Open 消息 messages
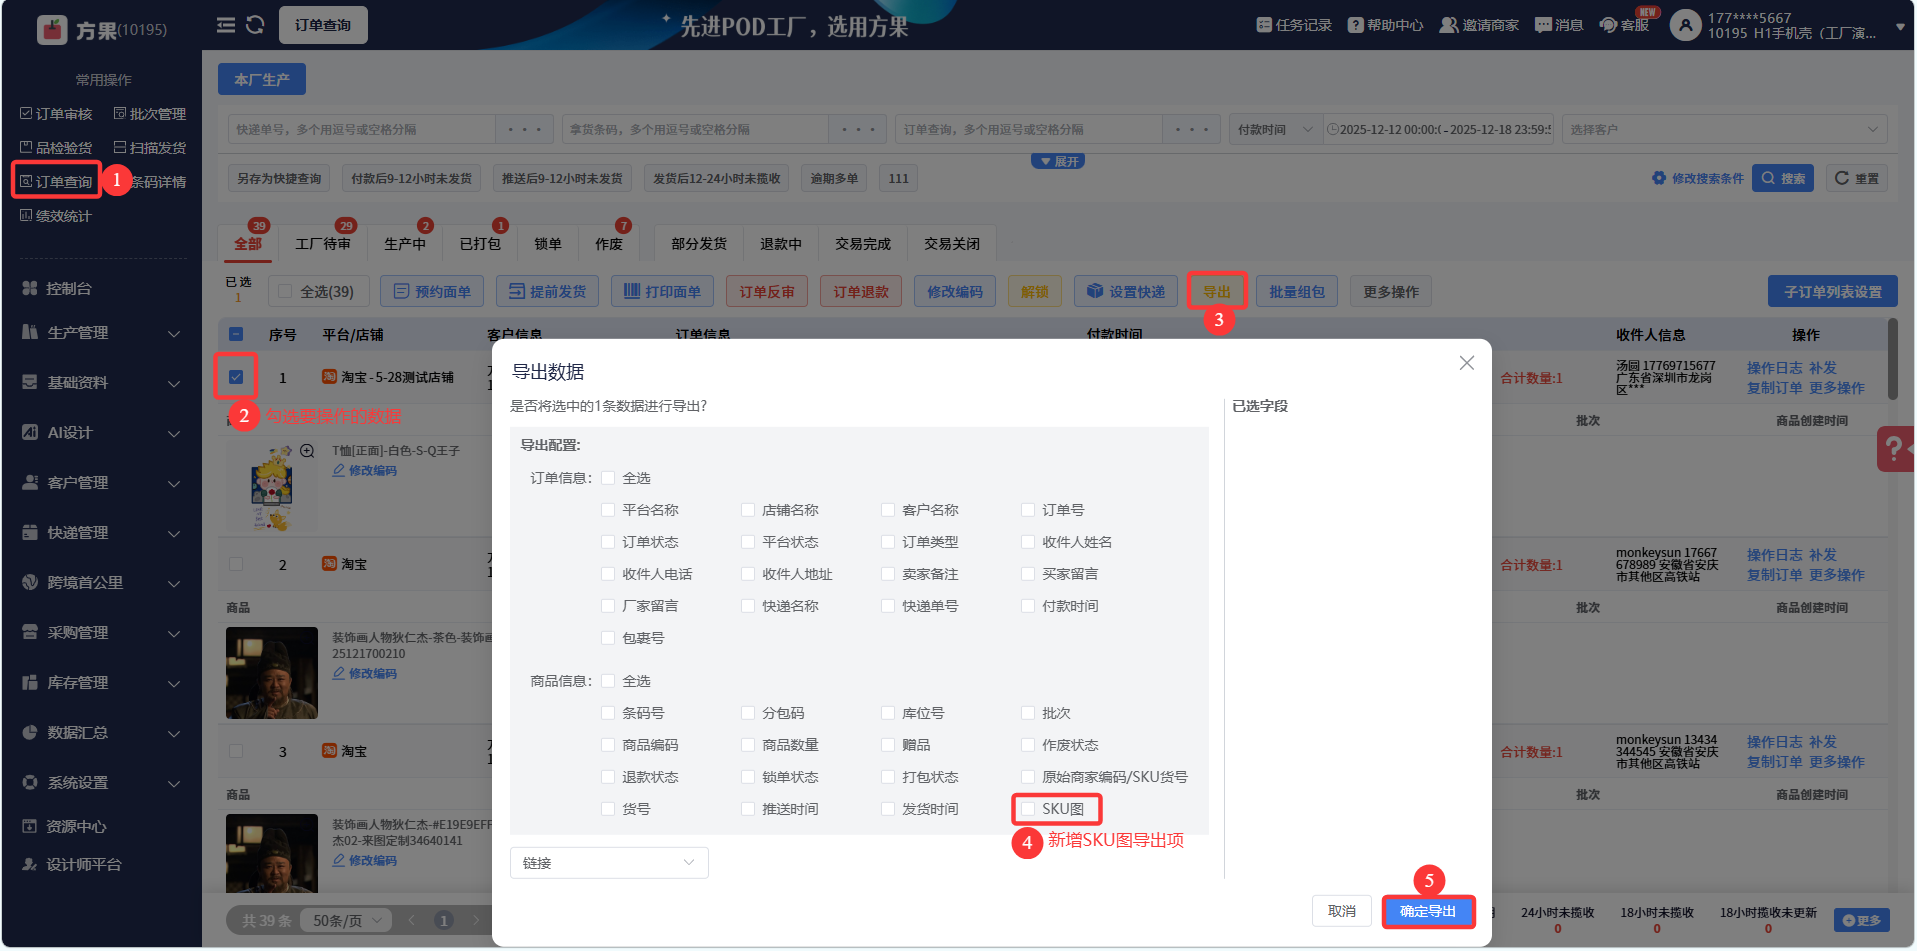 click(x=1559, y=25)
